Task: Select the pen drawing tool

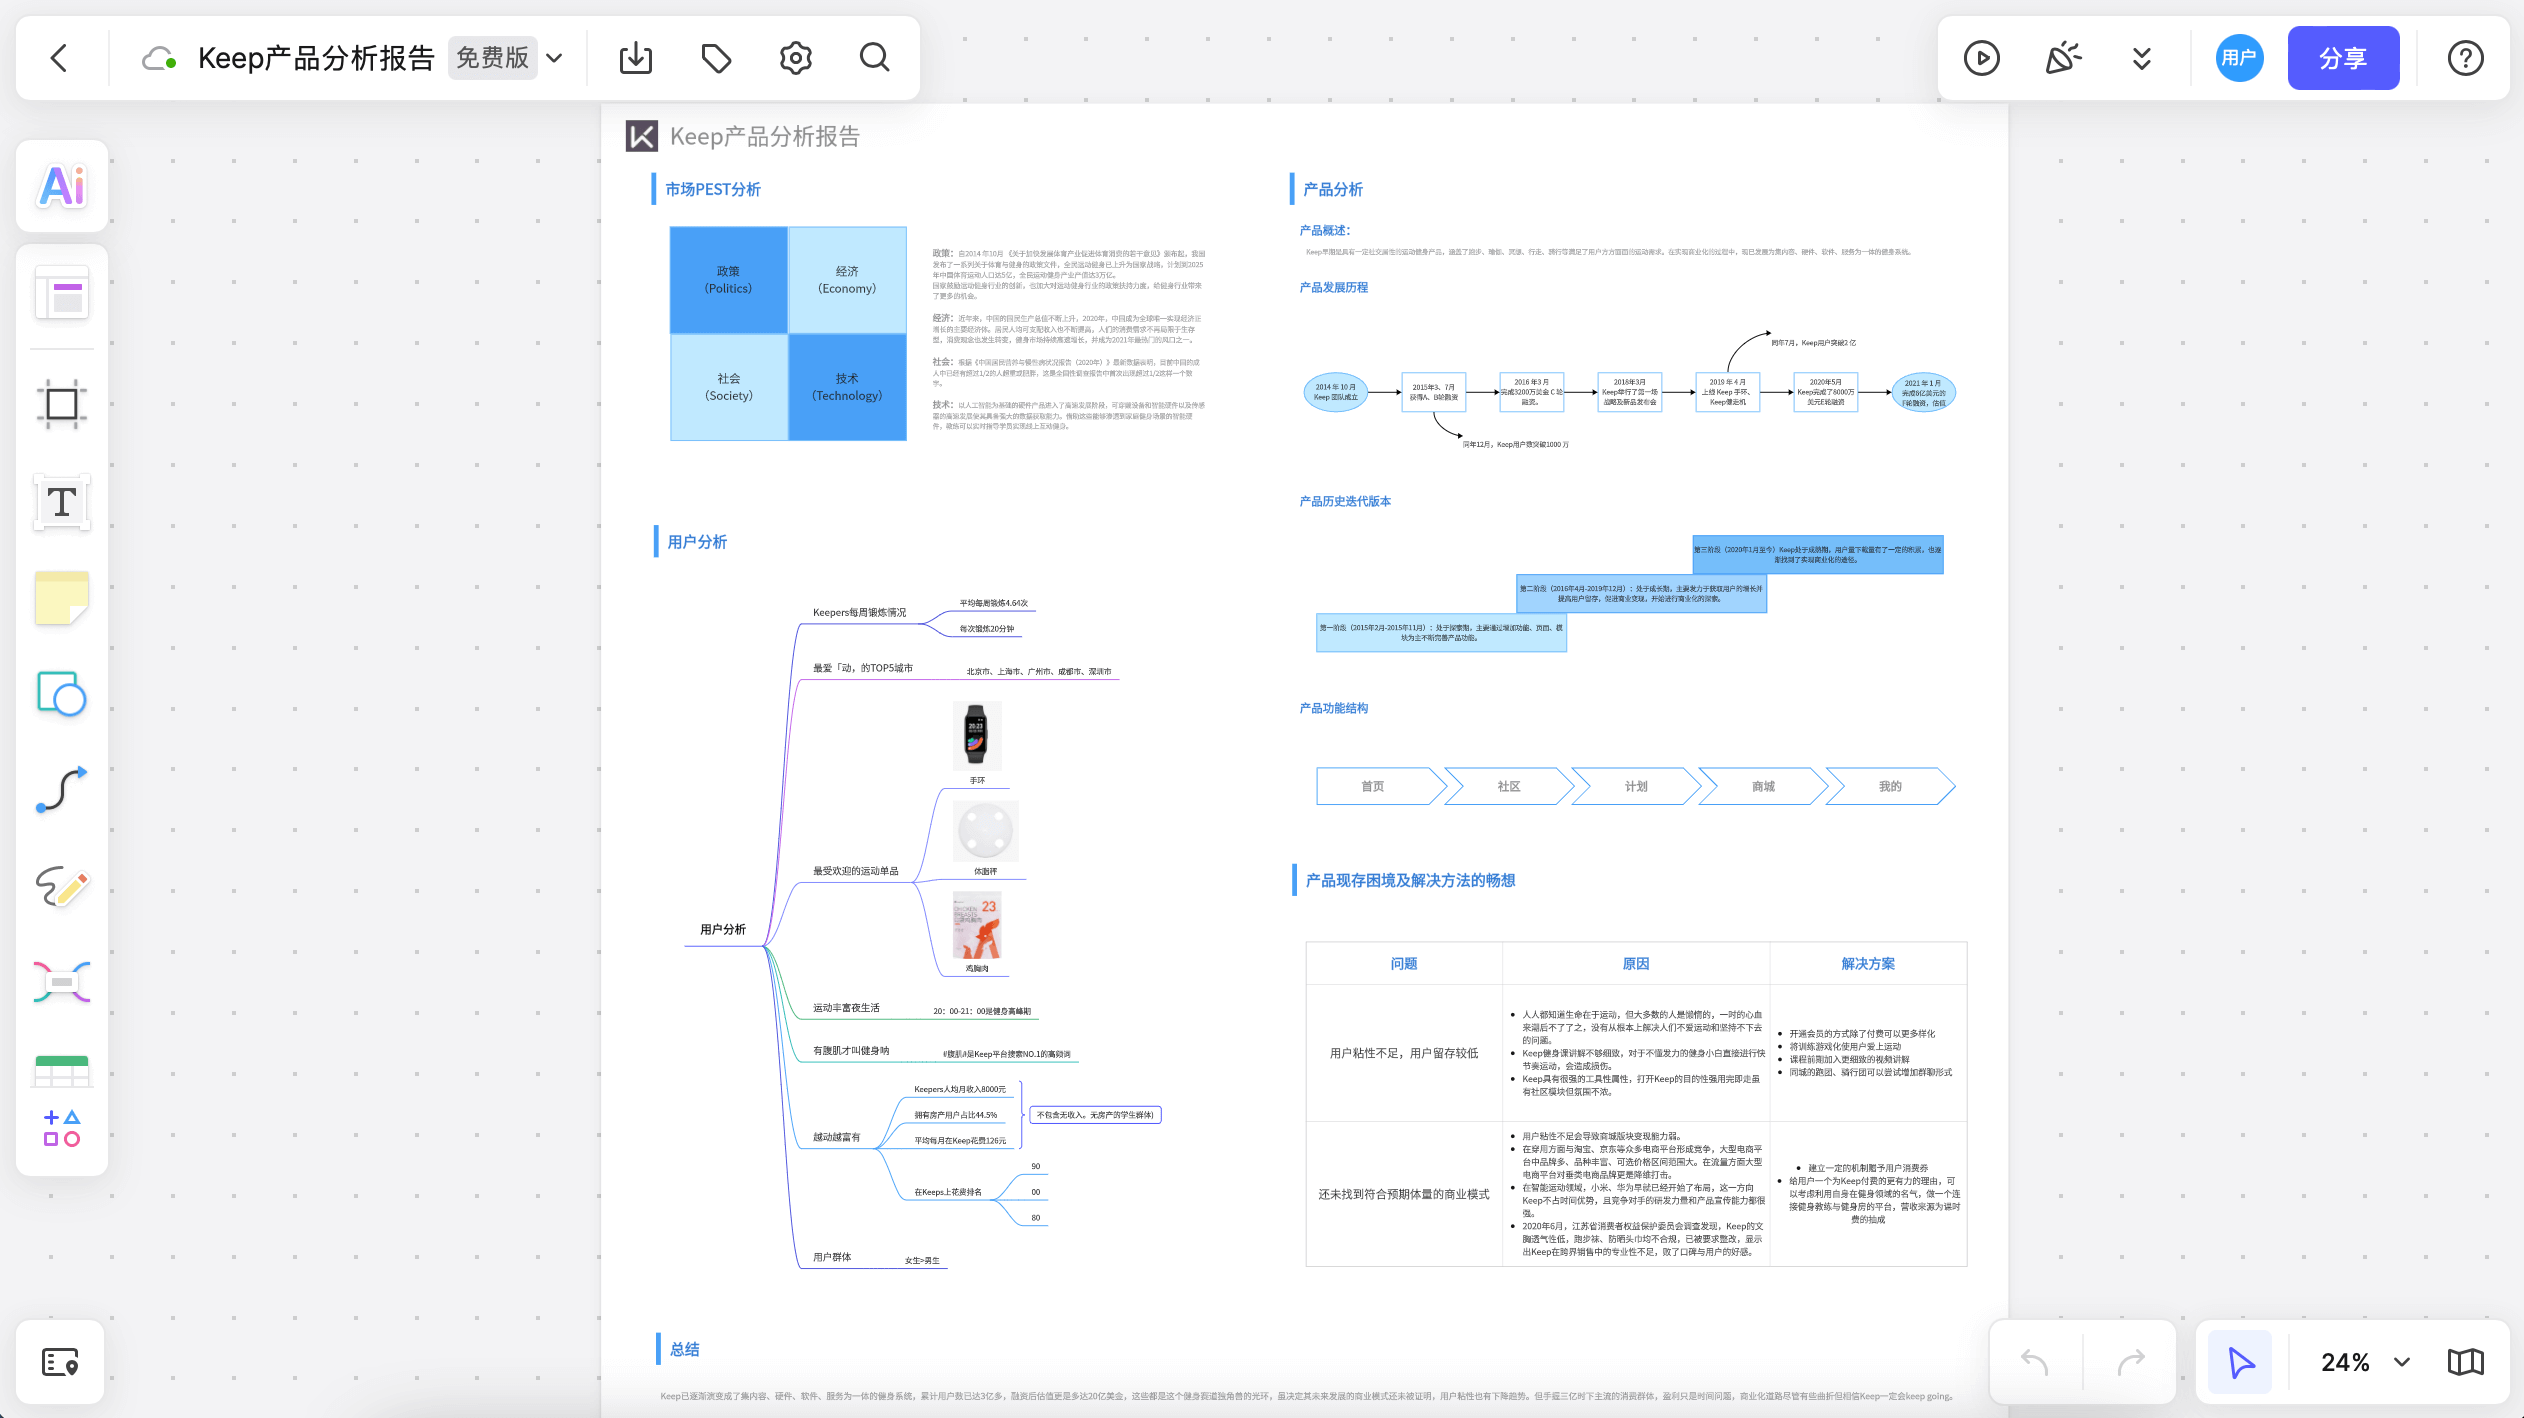Action: 62,886
